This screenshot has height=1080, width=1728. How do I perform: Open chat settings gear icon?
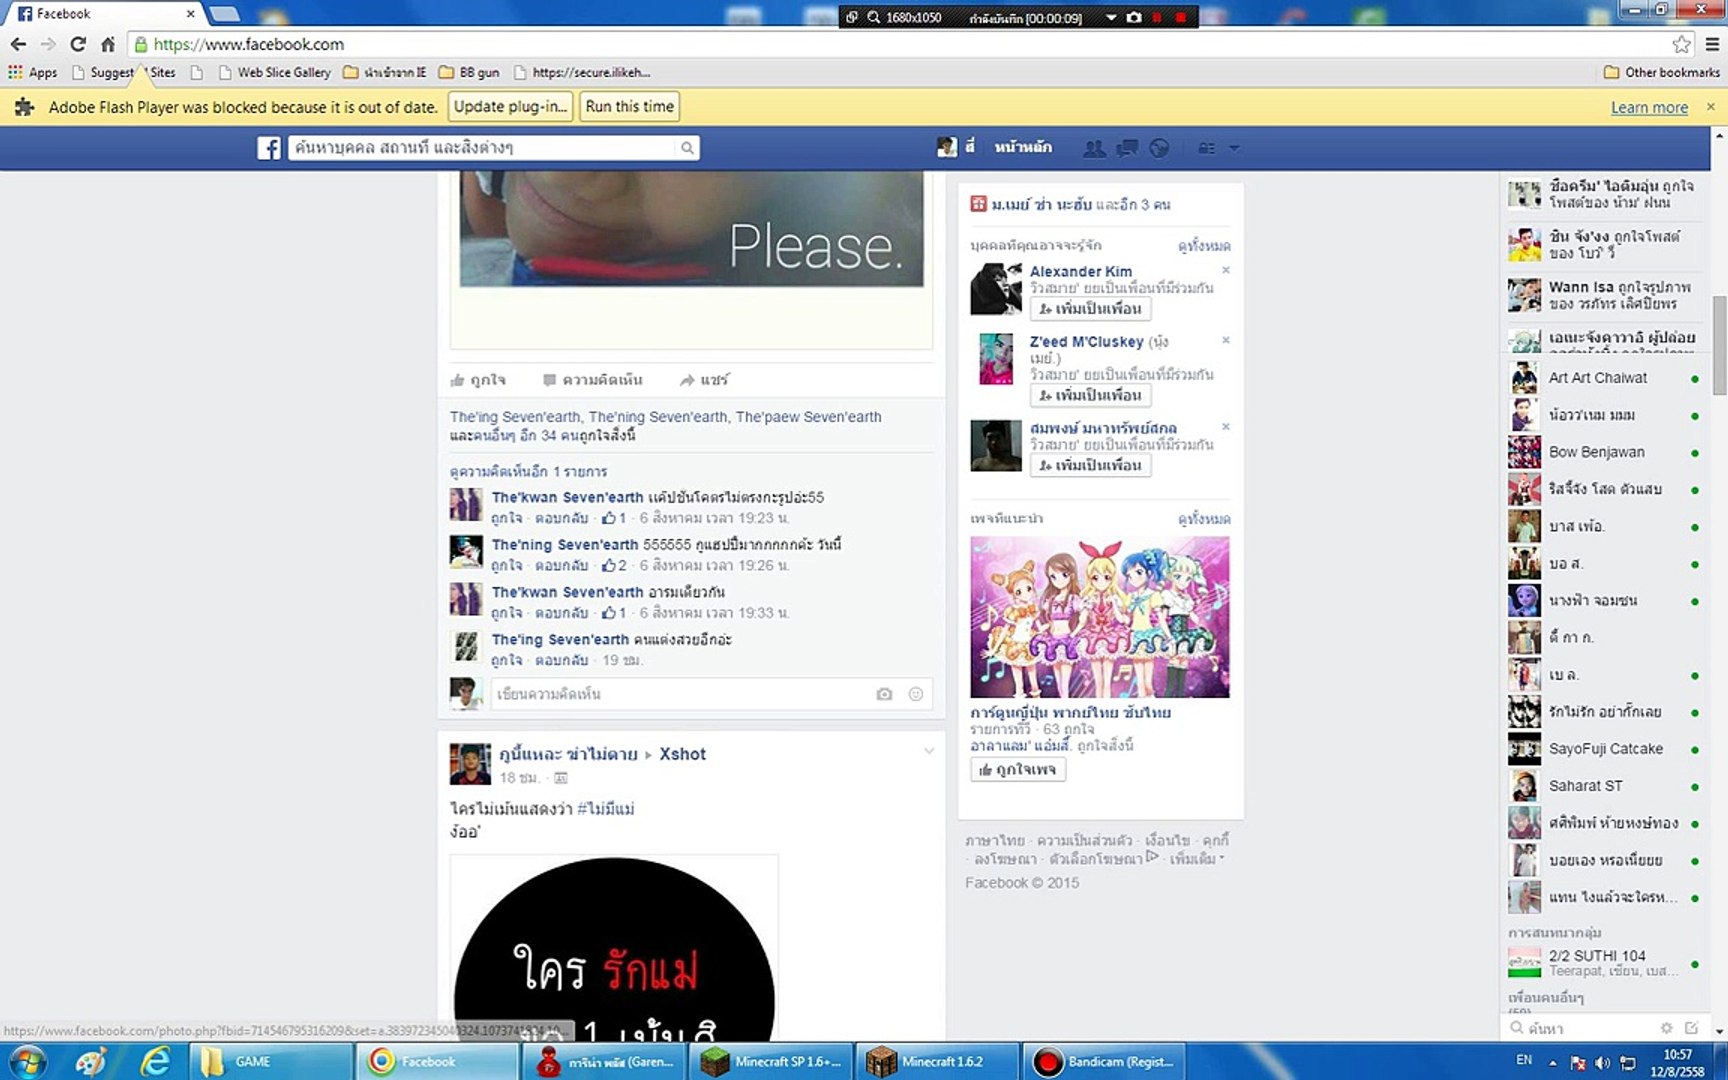coord(1666,1027)
